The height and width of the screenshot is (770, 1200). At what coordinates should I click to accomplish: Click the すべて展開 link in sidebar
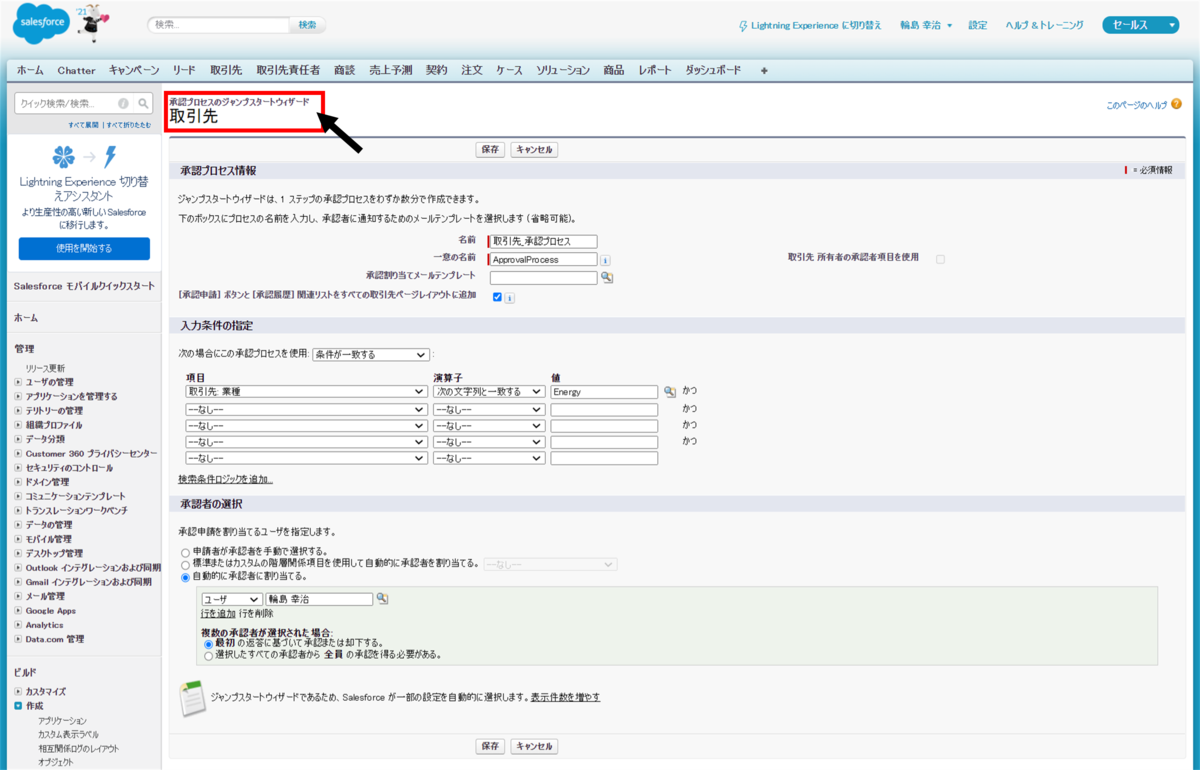(84, 125)
